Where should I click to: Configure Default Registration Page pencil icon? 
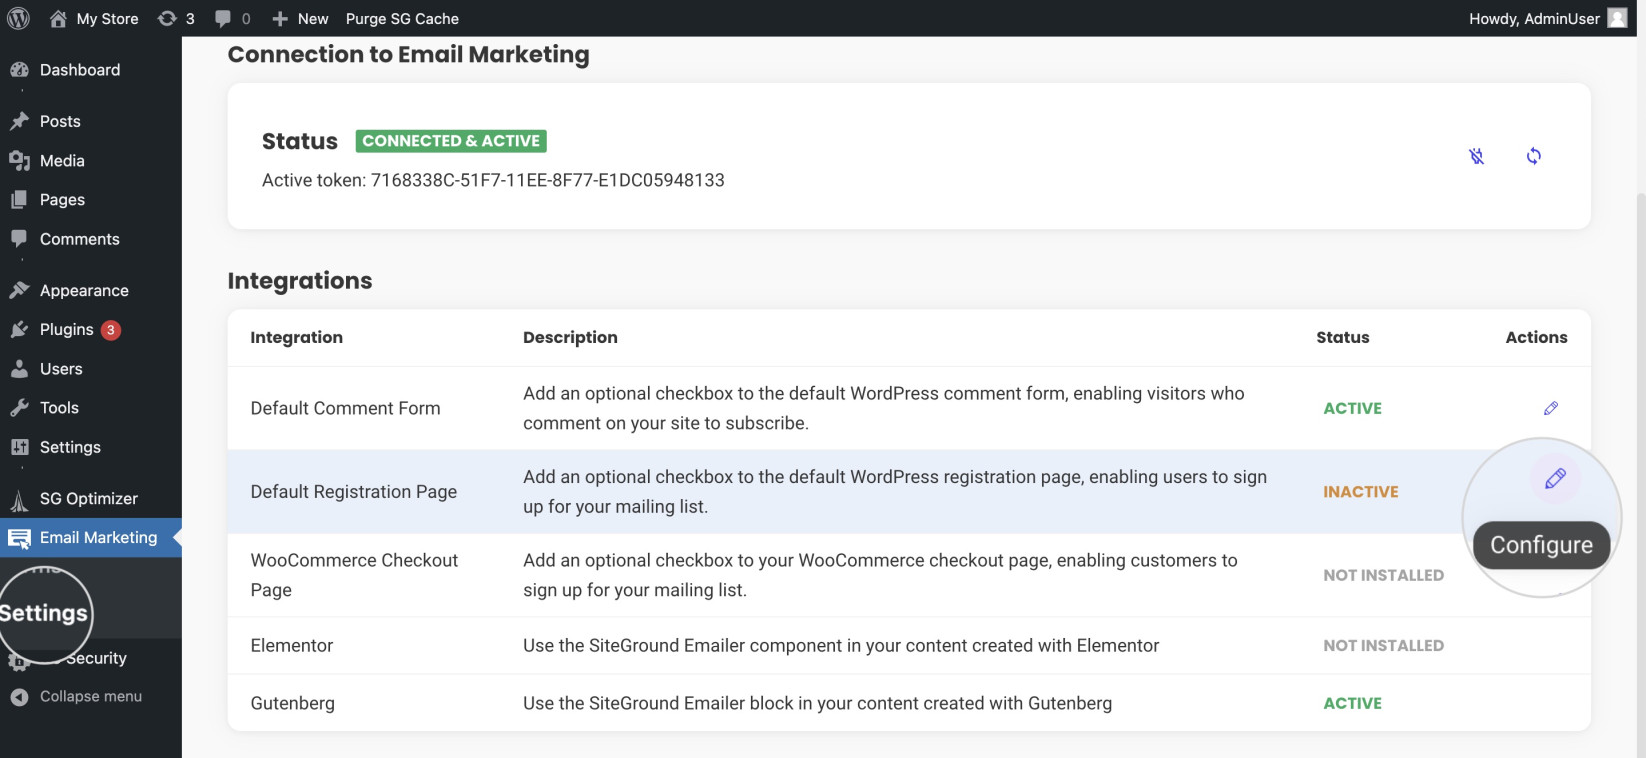click(1555, 478)
